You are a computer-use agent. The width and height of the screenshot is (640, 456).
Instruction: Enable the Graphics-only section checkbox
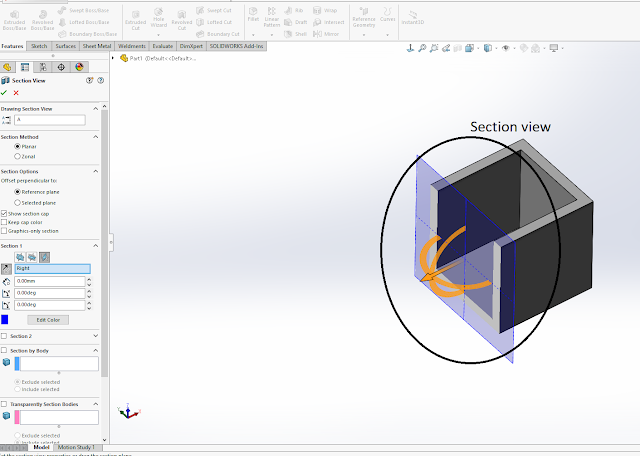coord(4,231)
